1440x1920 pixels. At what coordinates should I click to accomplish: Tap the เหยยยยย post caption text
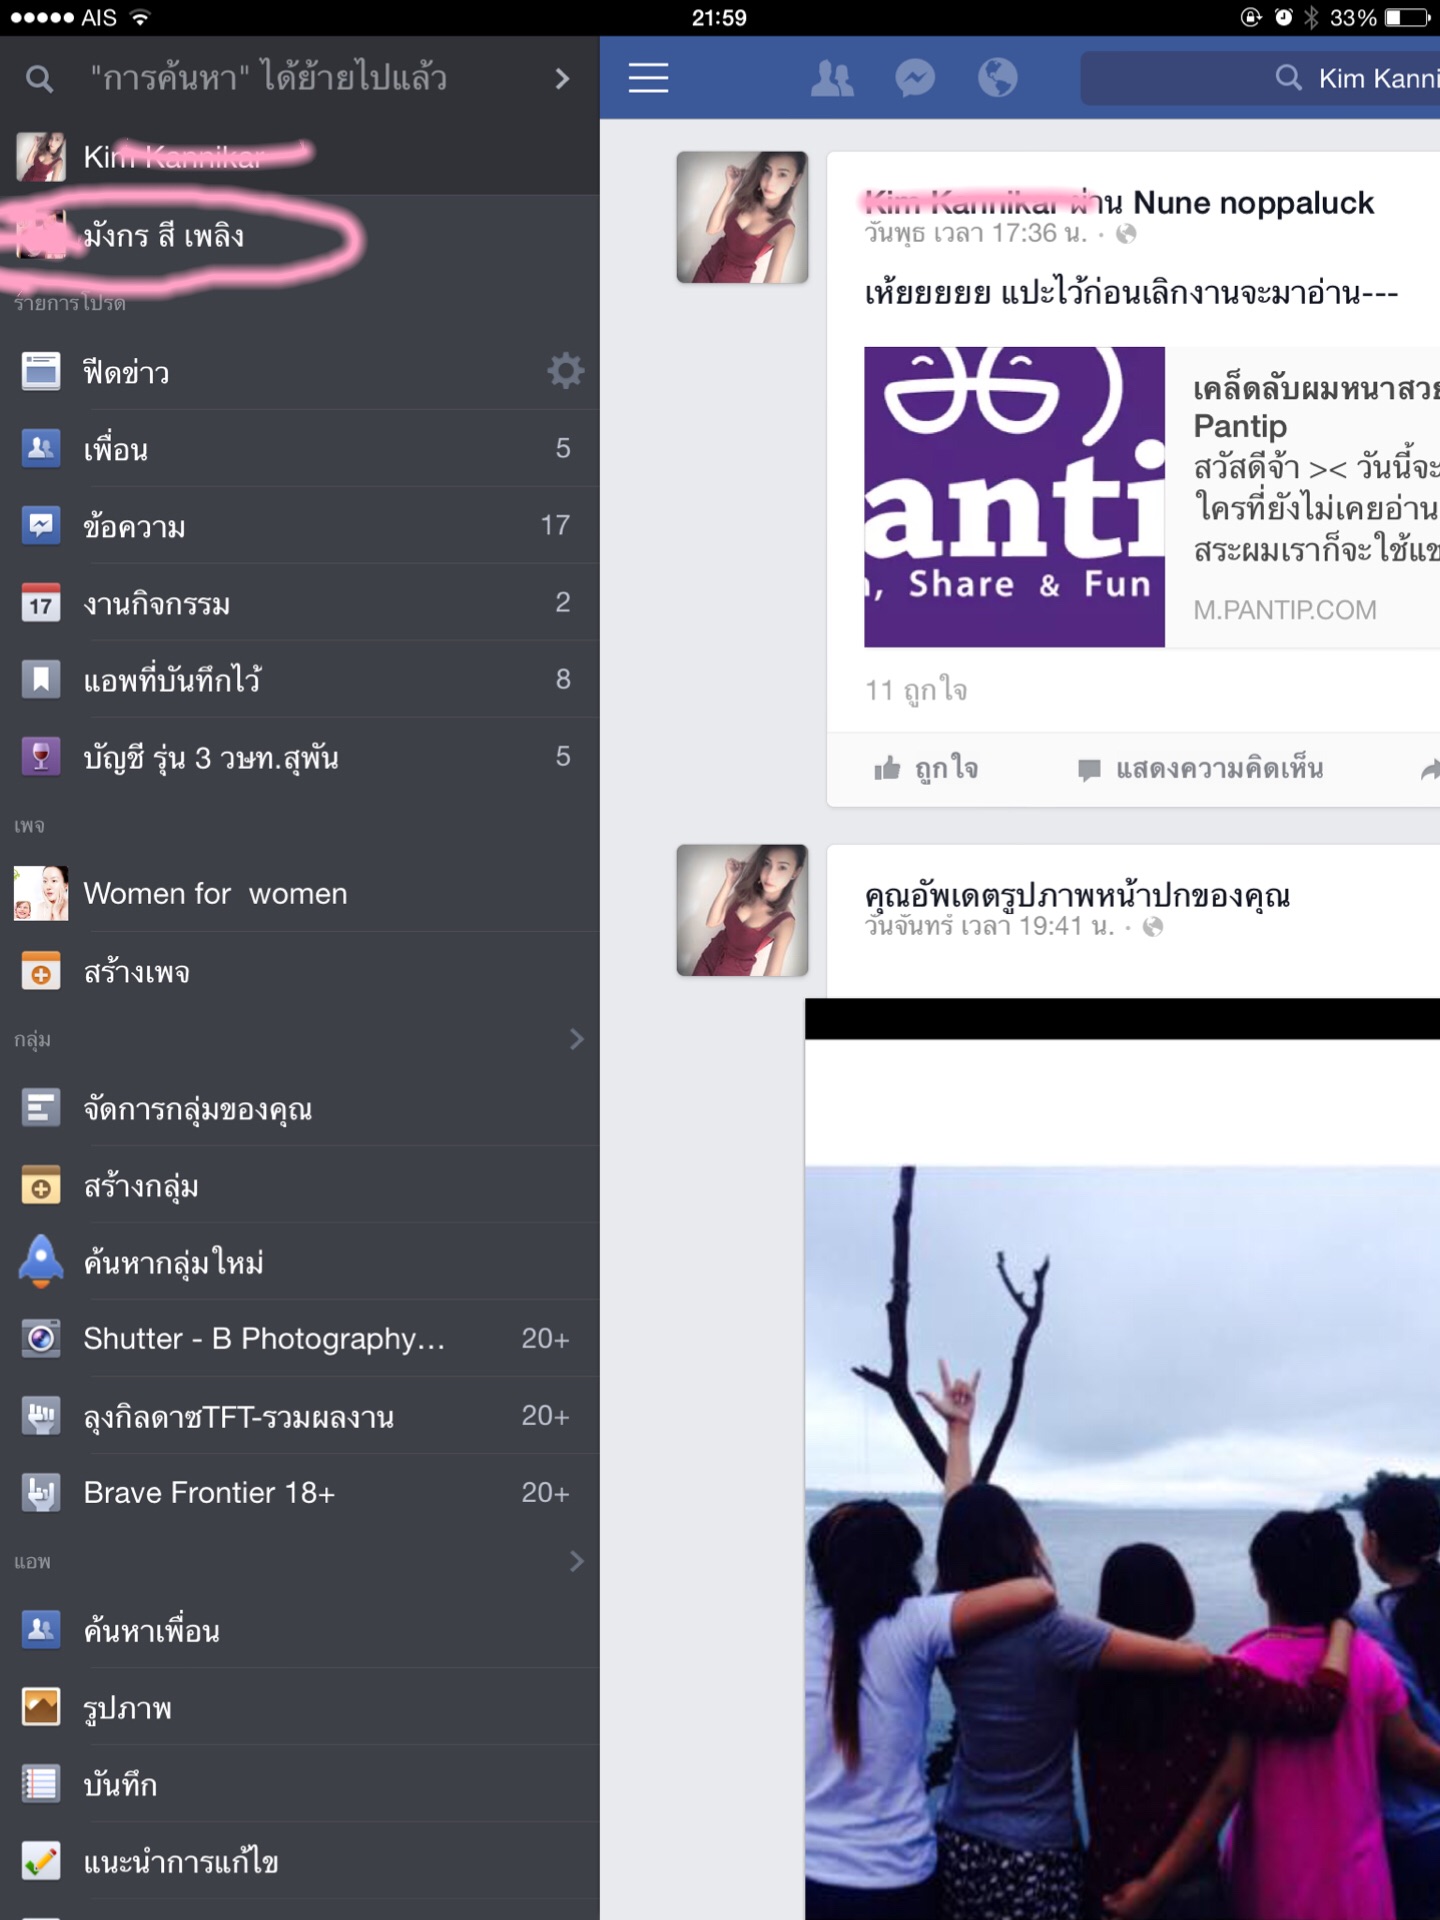point(1131,293)
